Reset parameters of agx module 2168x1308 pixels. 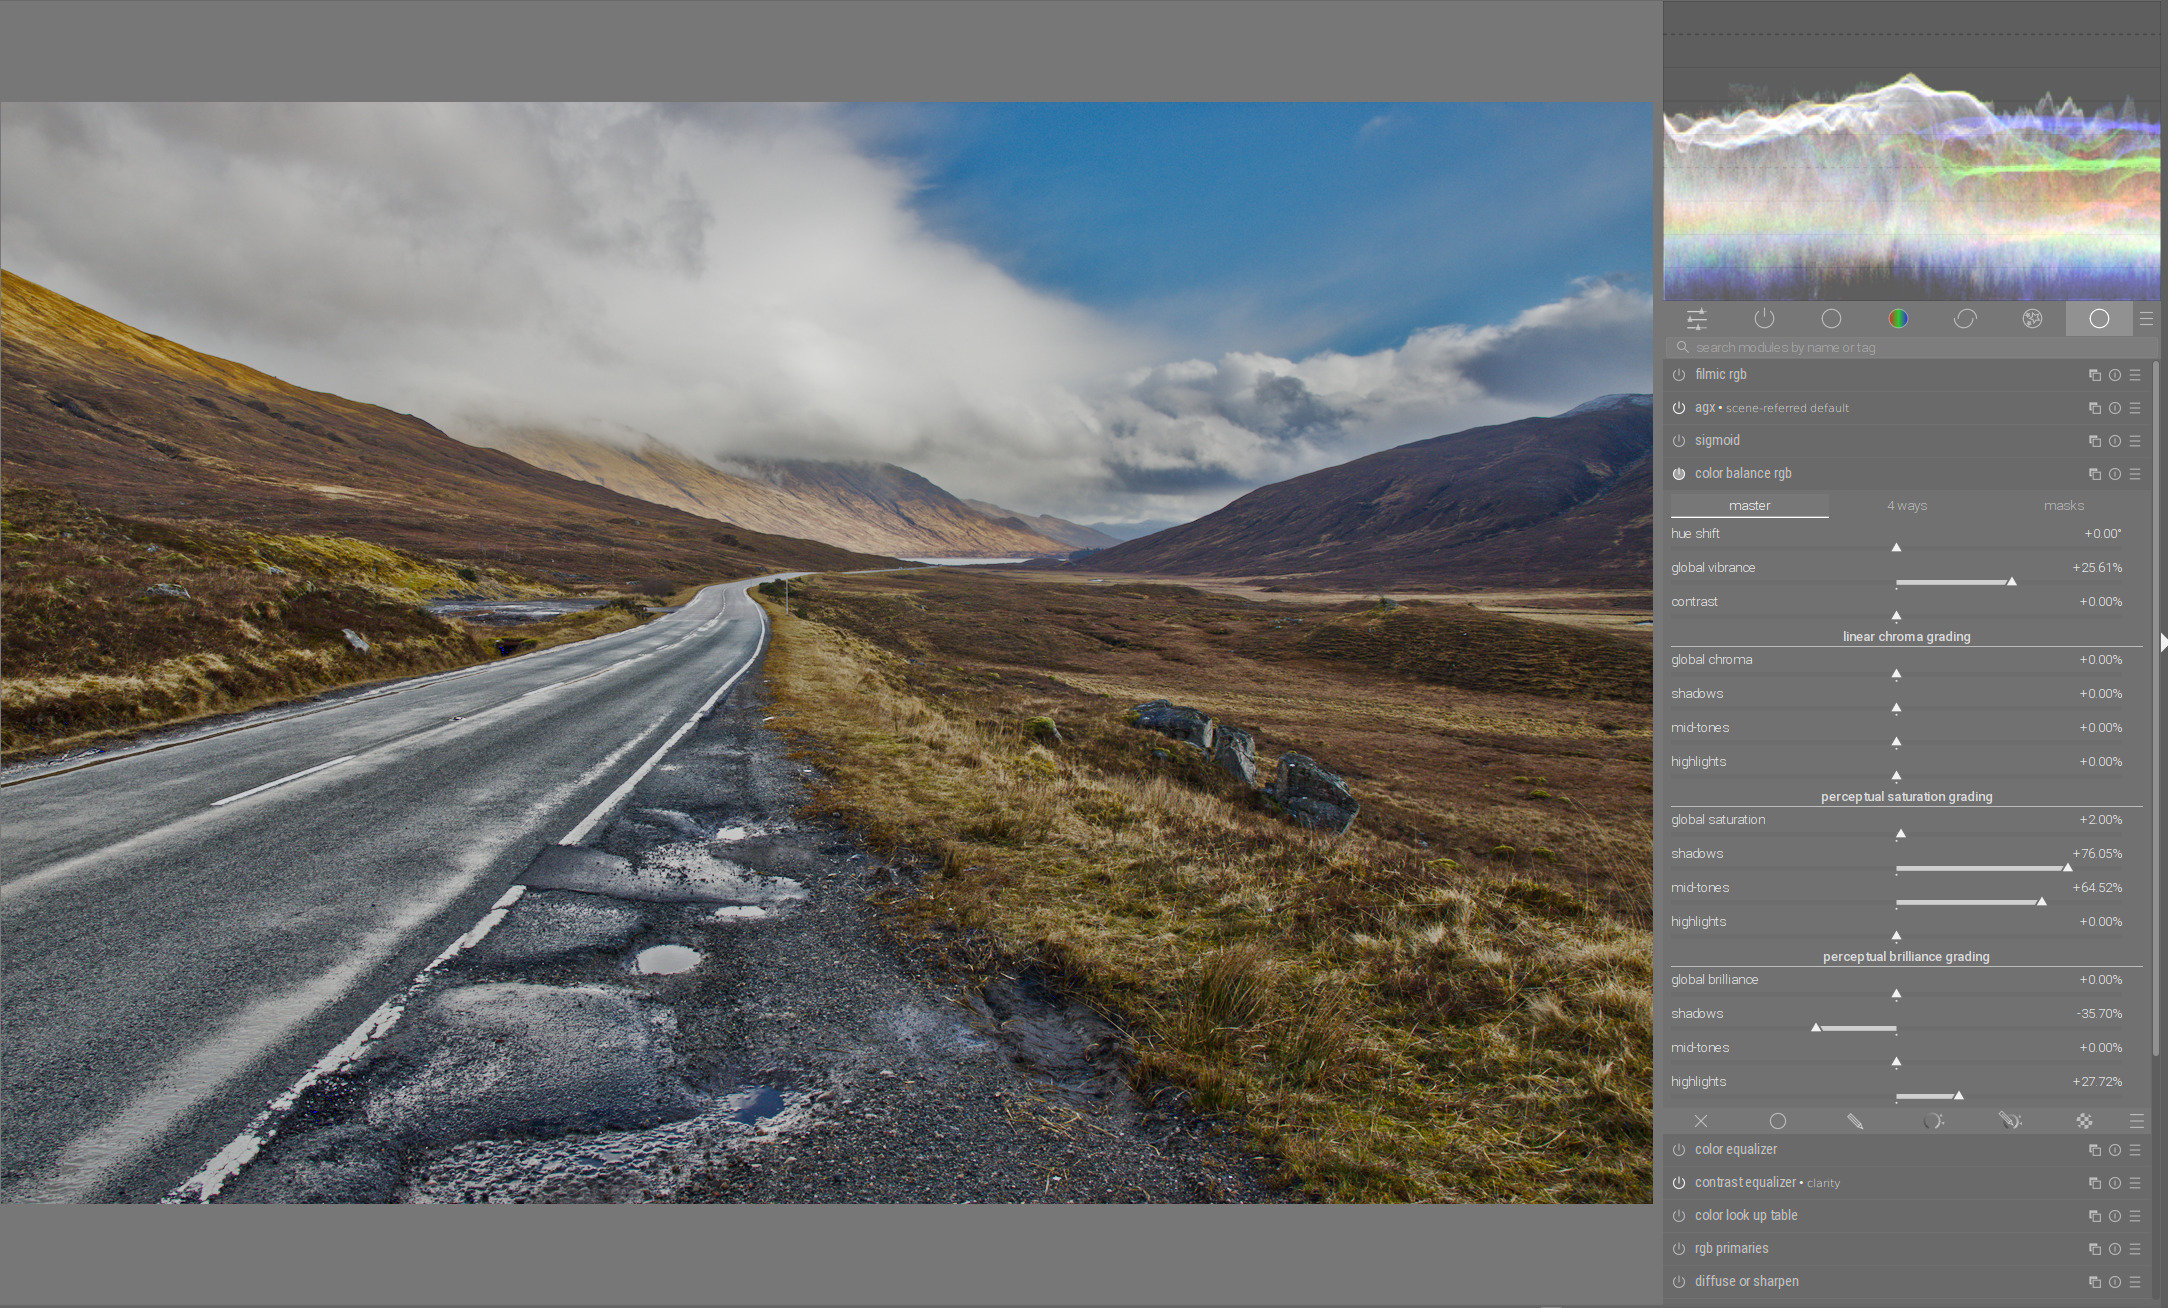point(2115,408)
